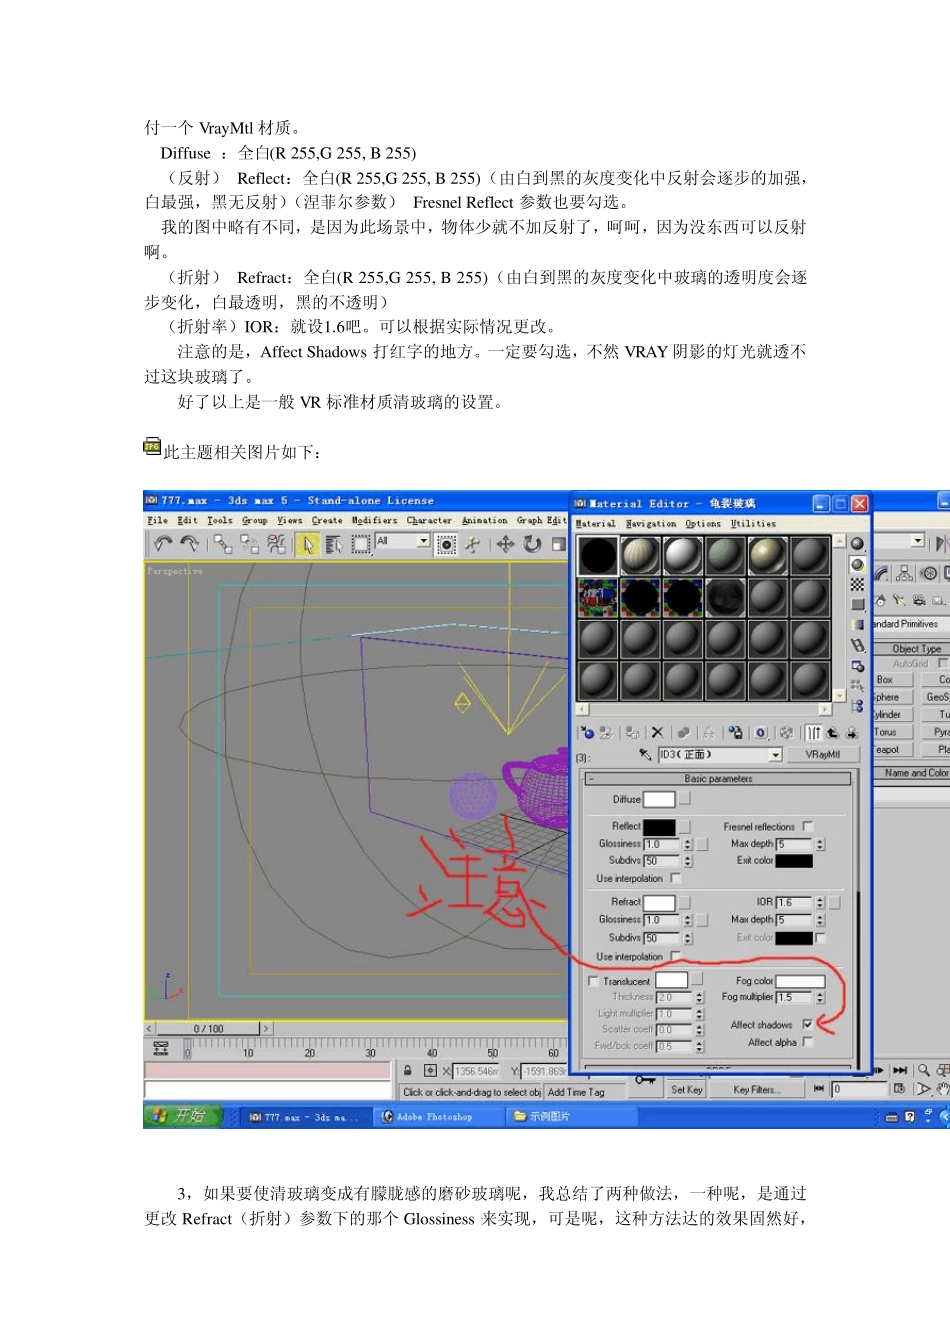The width and height of the screenshot is (950, 1344).
Task: Click the Undo arrow in 3ds max toolbar
Action: pyautogui.click(x=162, y=544)
